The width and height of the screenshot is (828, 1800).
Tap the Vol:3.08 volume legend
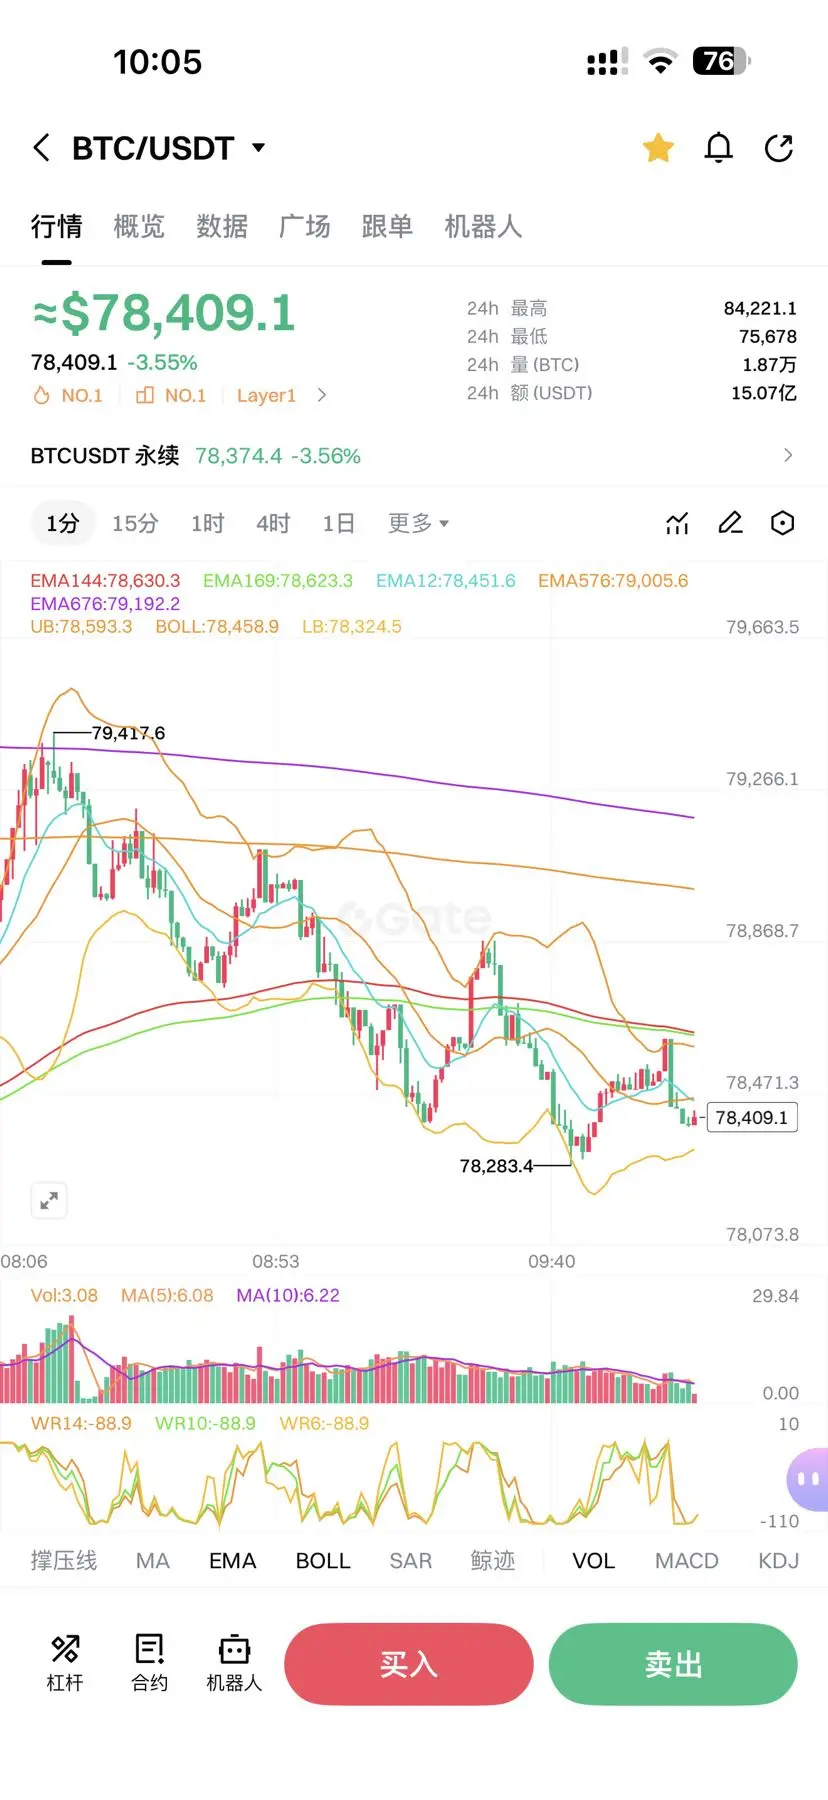[x=64, y=1296]
